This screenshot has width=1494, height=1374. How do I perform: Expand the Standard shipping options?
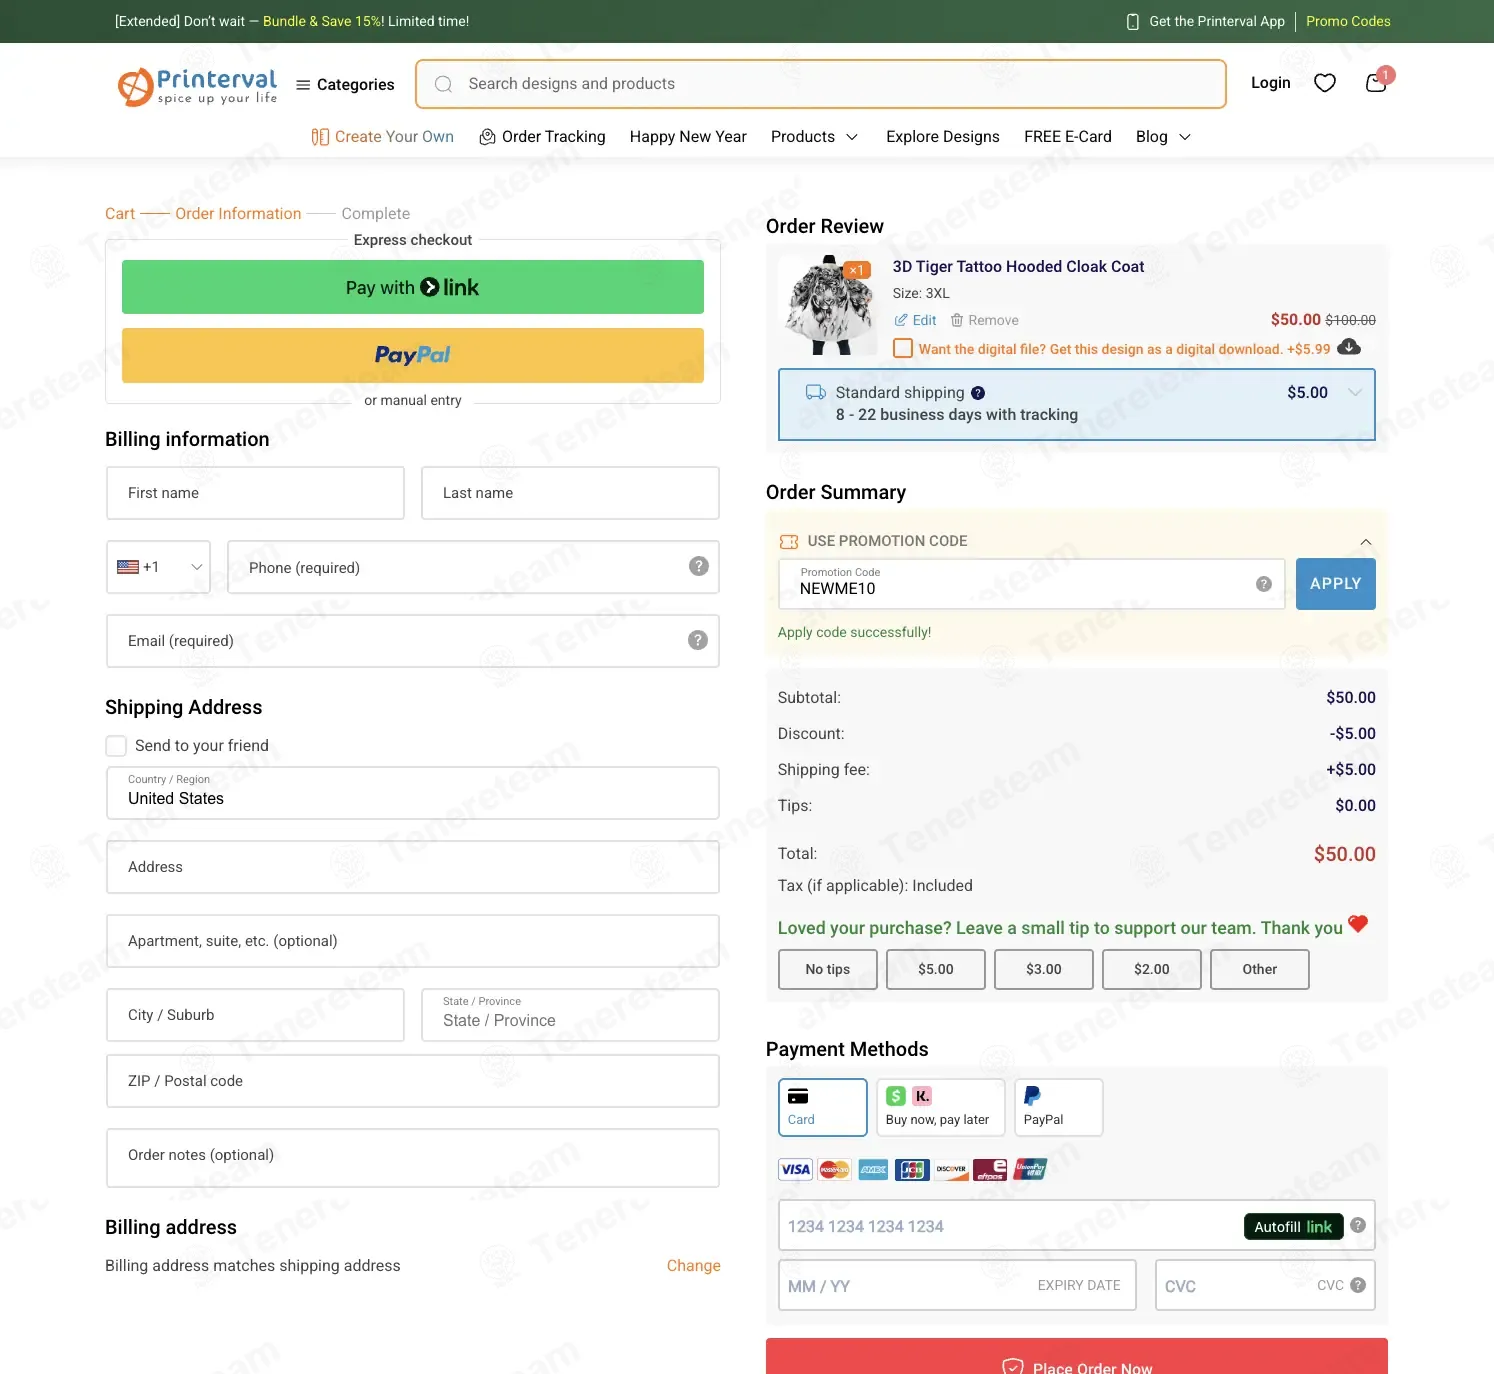click(x=1355, y=392)
